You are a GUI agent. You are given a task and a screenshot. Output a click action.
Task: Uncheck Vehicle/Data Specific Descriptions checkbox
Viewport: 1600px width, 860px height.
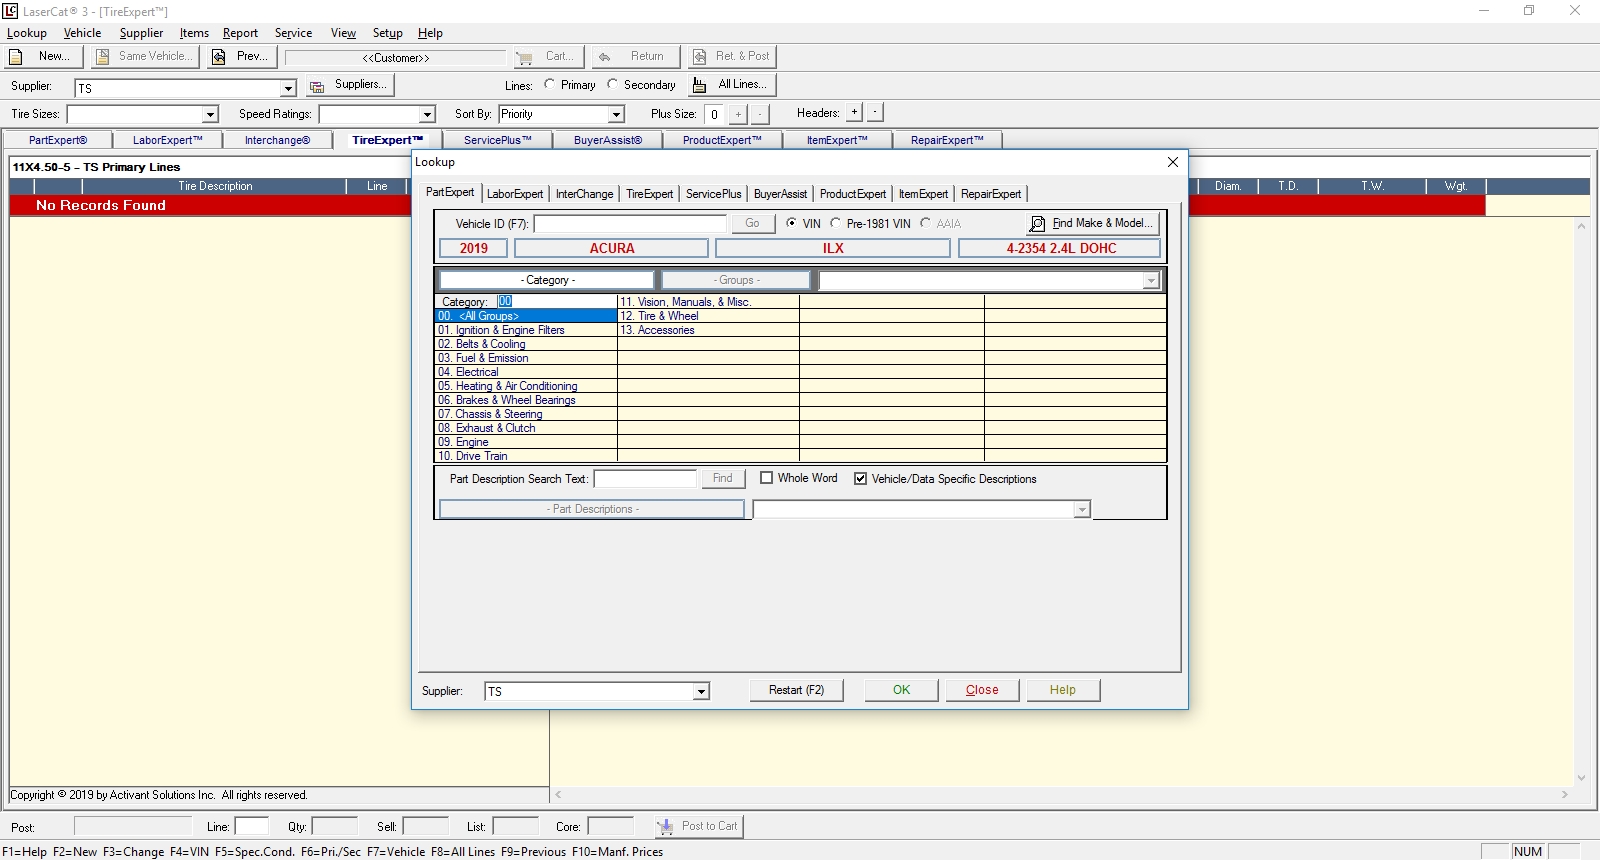pos(860,479)
